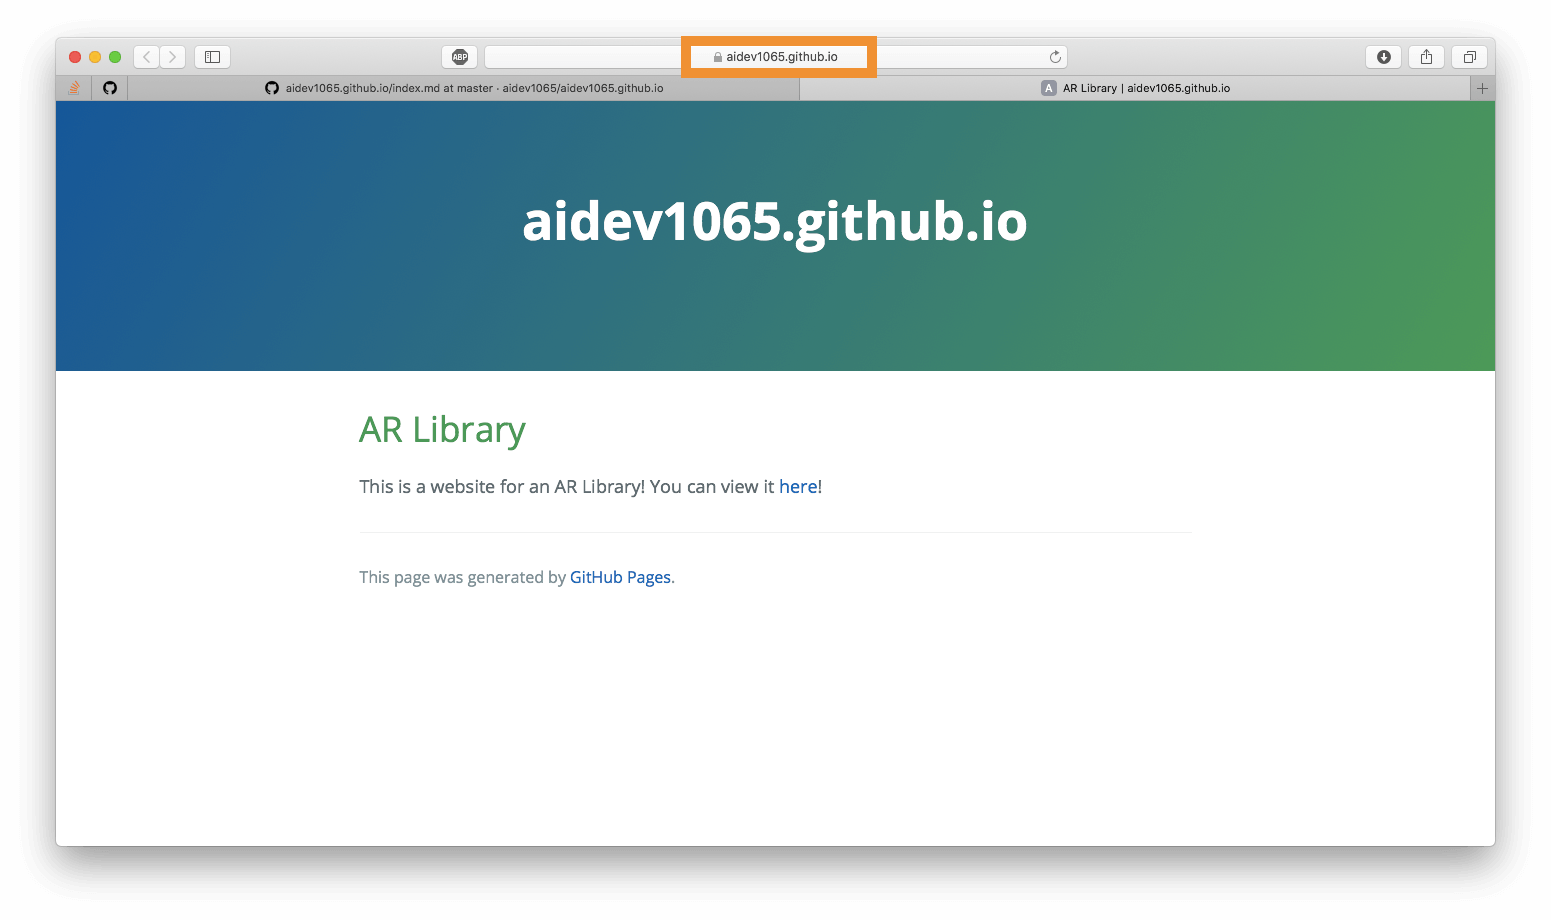Open a new tab with plus button
The image size is (1551, 920).
[1482, 88]
